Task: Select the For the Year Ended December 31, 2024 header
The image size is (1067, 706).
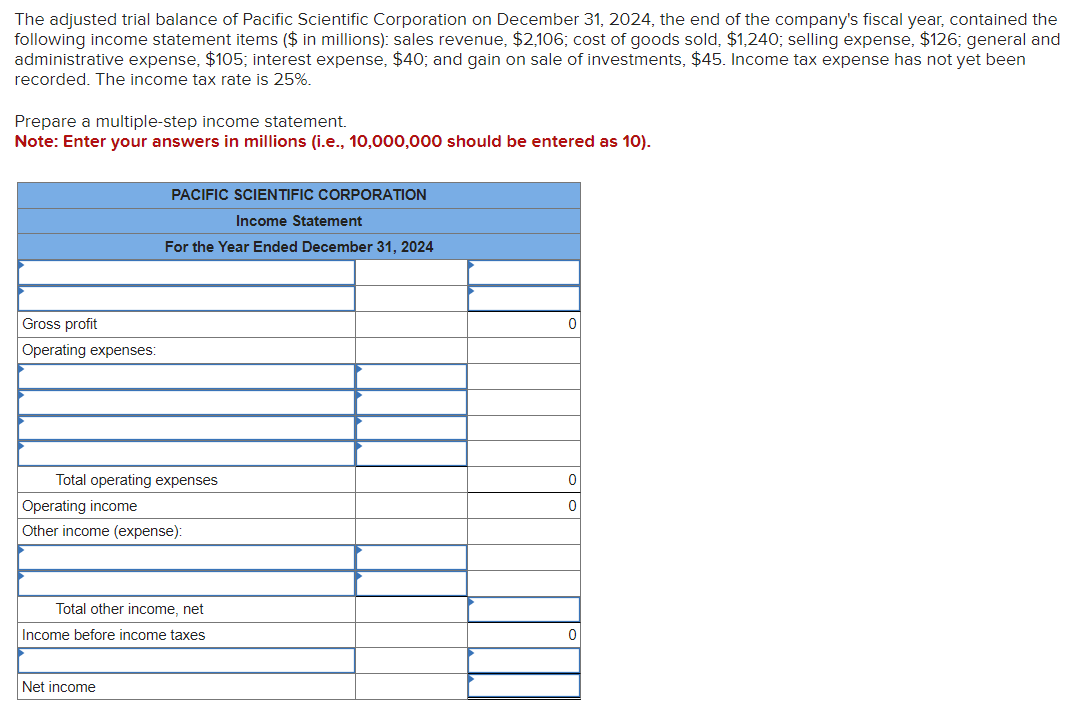Action: click(x=299, y=247)
